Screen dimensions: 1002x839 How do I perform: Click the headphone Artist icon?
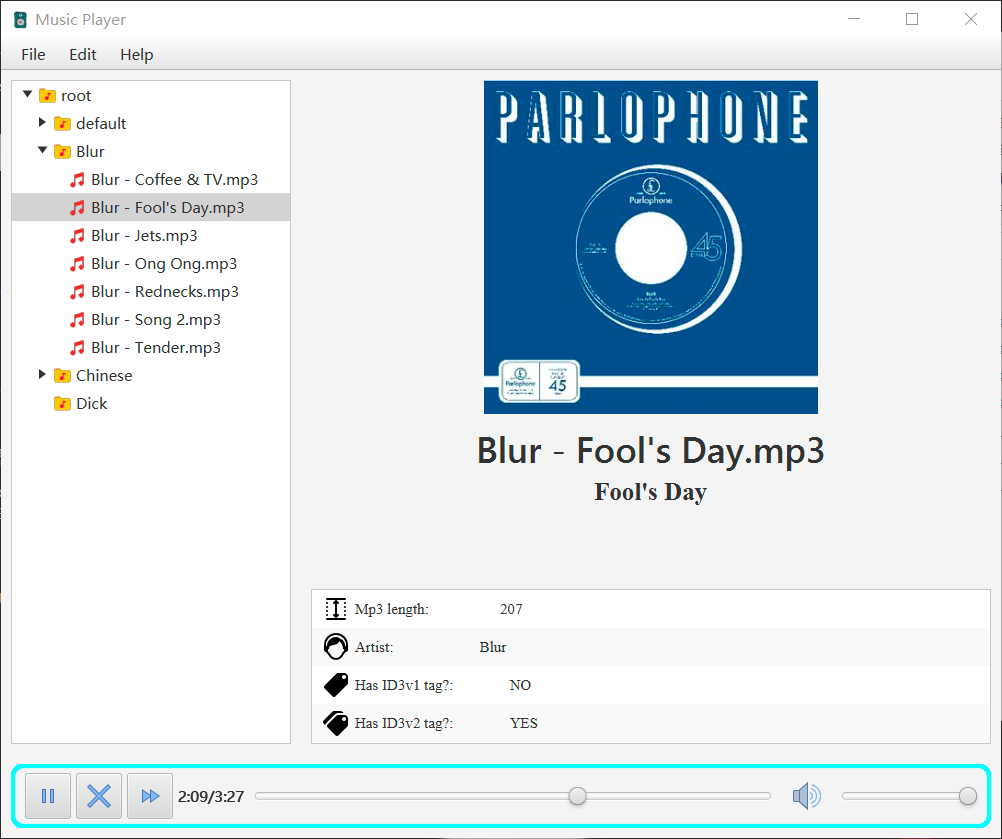pos(336,647)
